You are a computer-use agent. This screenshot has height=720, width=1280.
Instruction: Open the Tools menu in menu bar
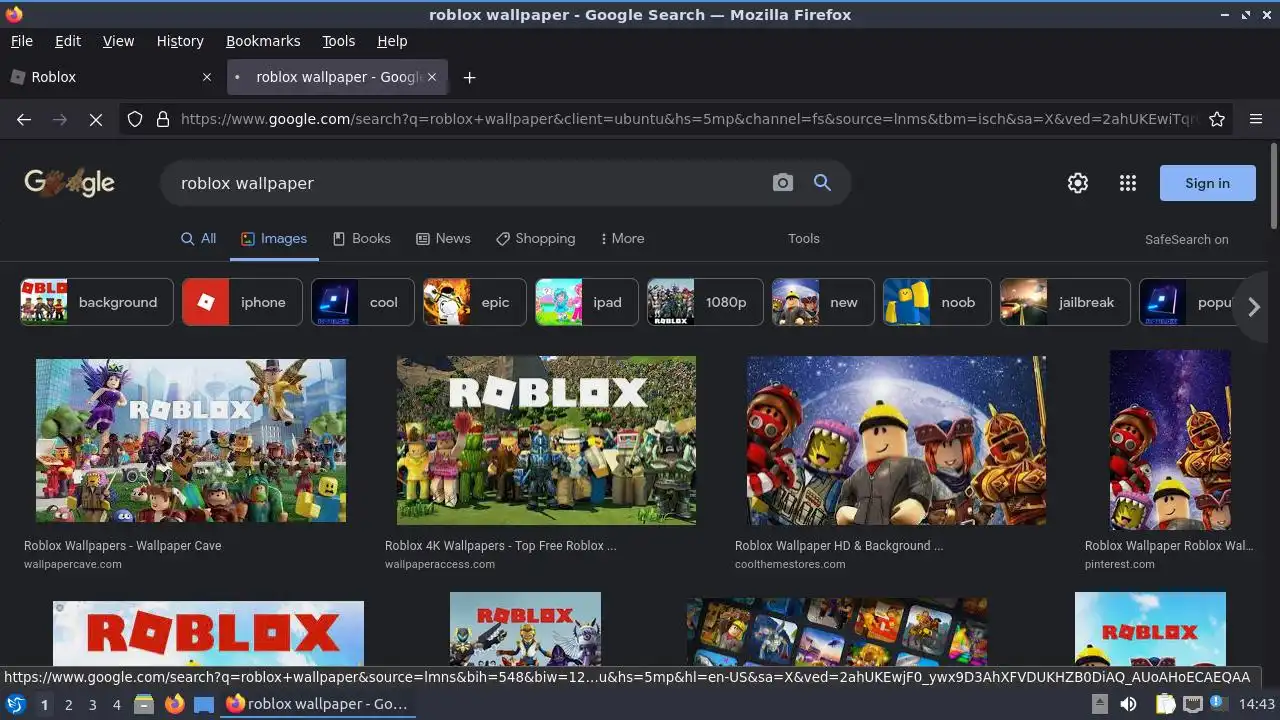coord(338,41)
